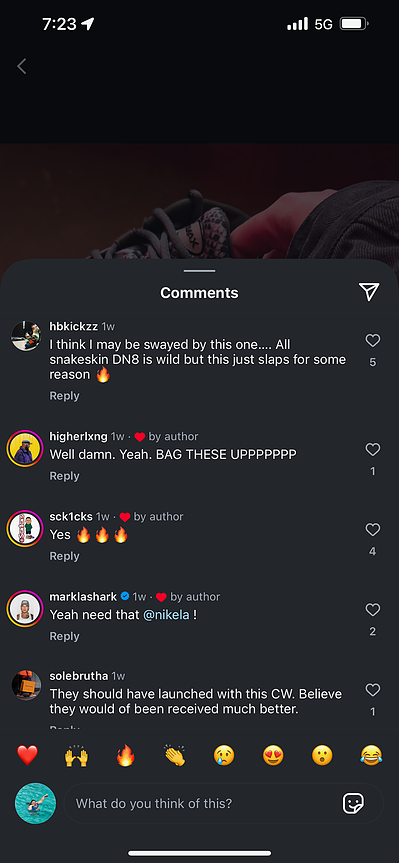Reply to hbkickzz's comment

coord(64,396)
